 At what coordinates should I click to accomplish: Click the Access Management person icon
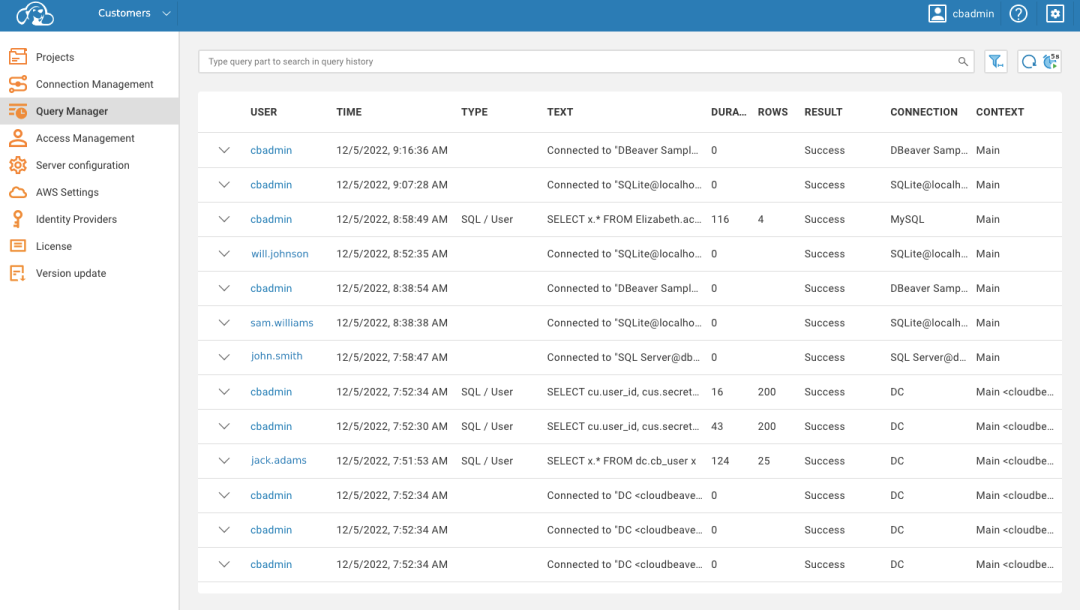tap(18, 138)
